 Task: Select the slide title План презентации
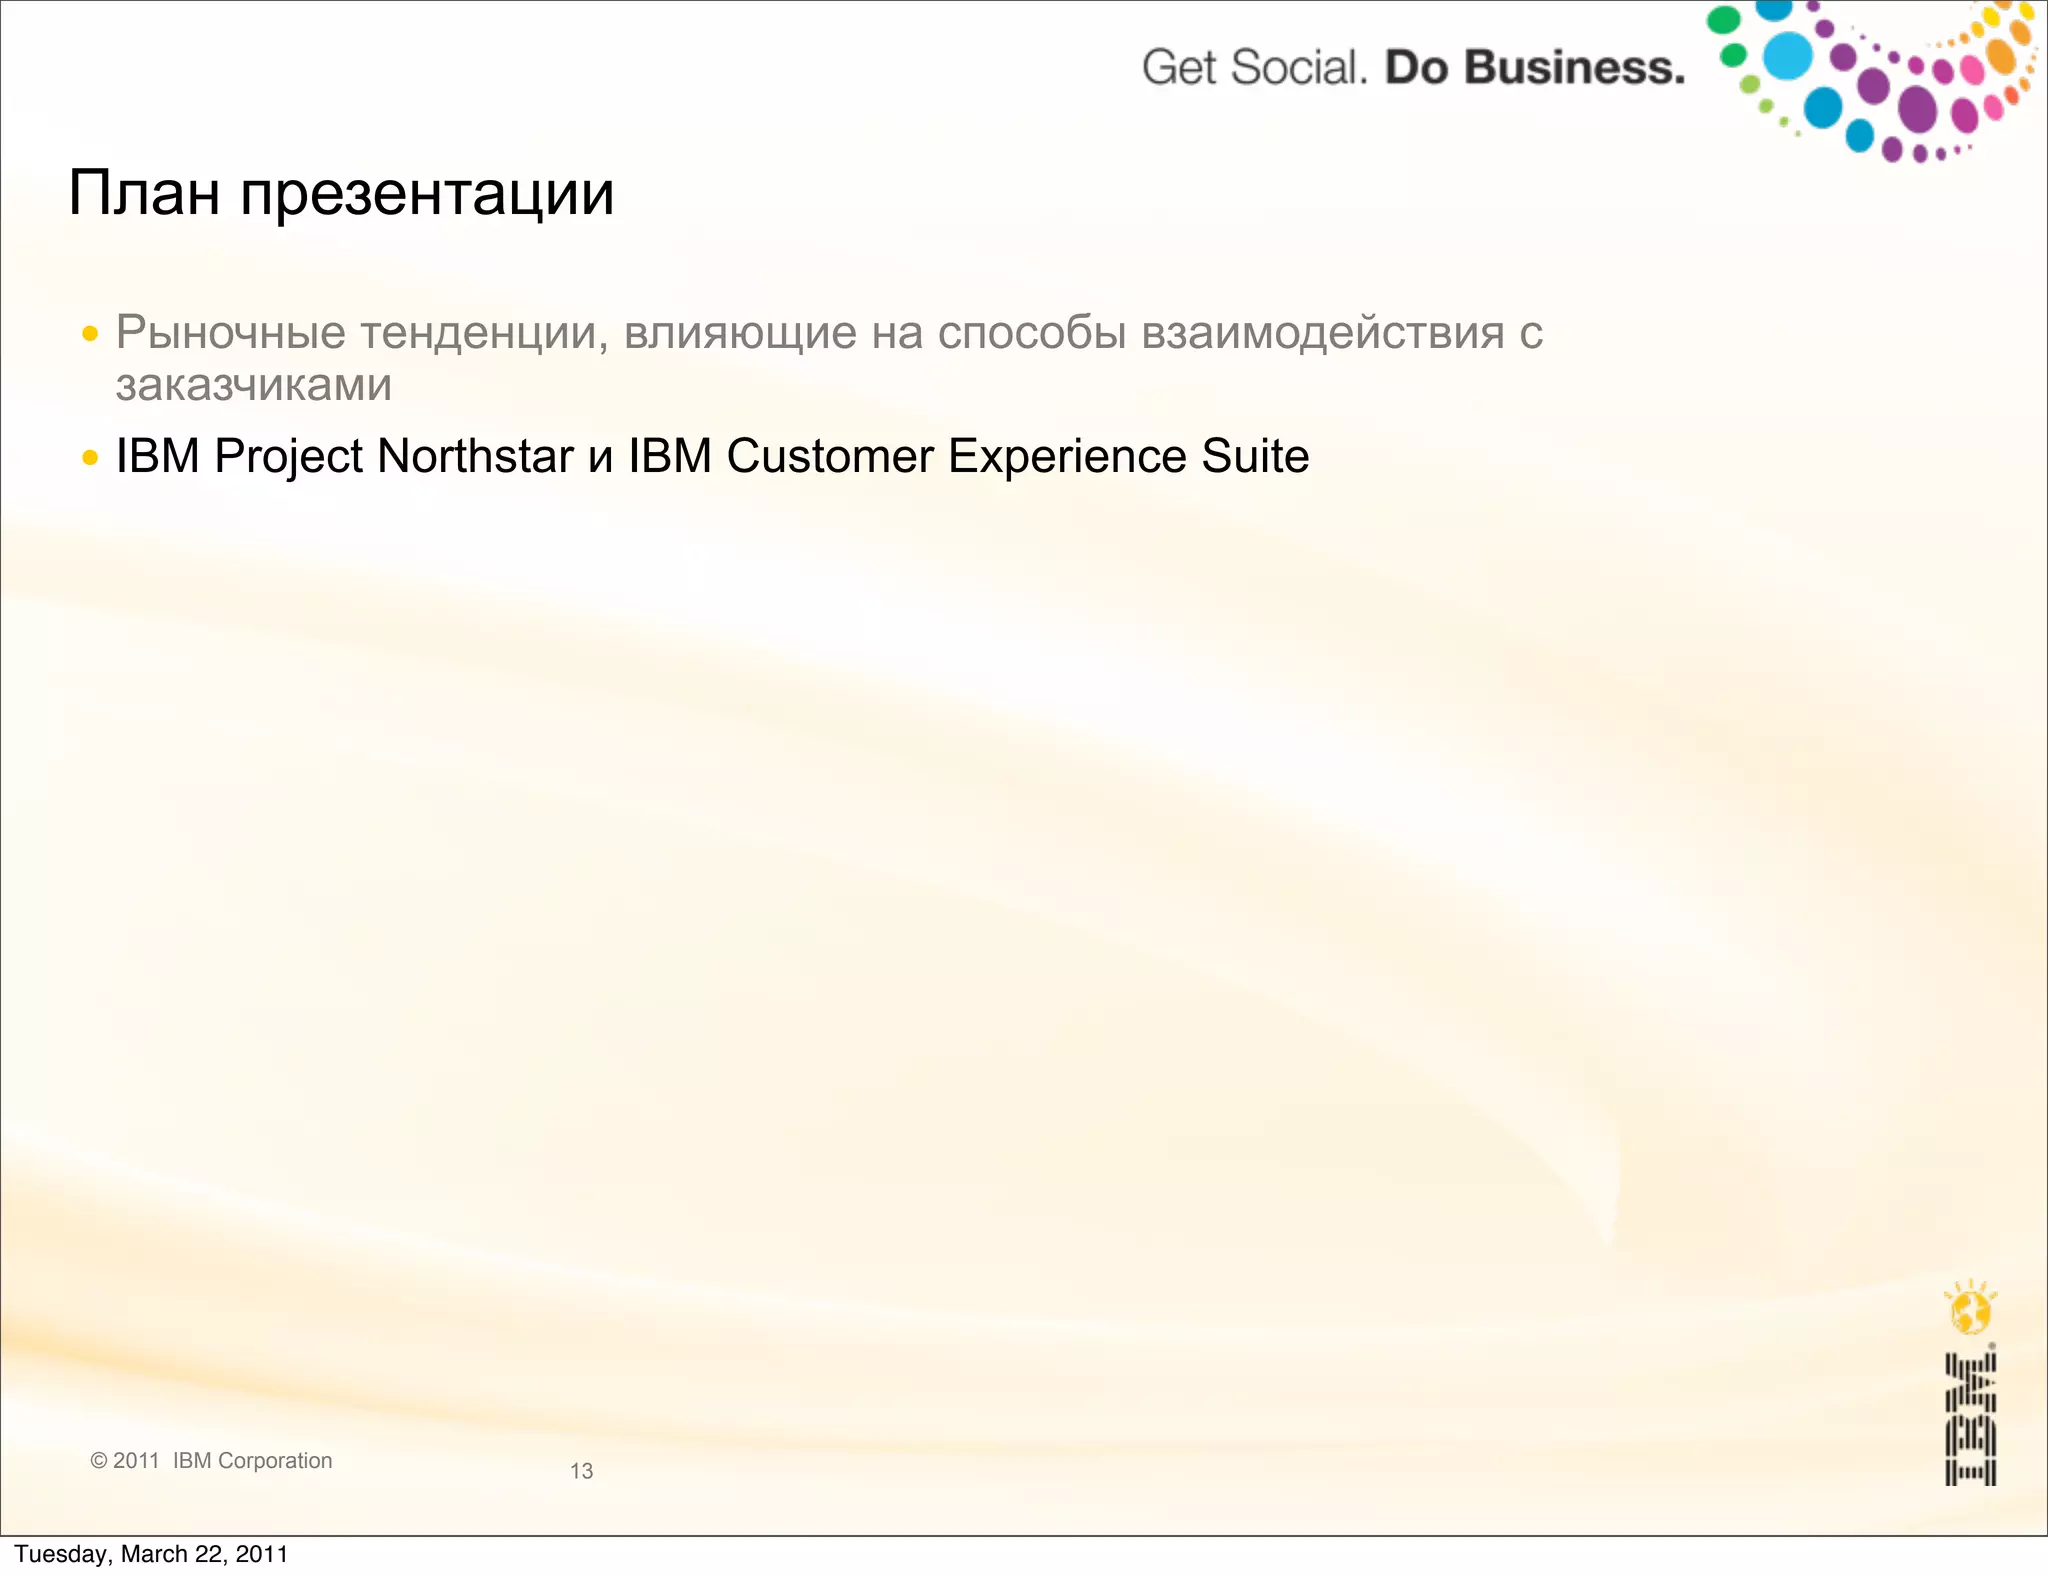[x=341, y=193]
